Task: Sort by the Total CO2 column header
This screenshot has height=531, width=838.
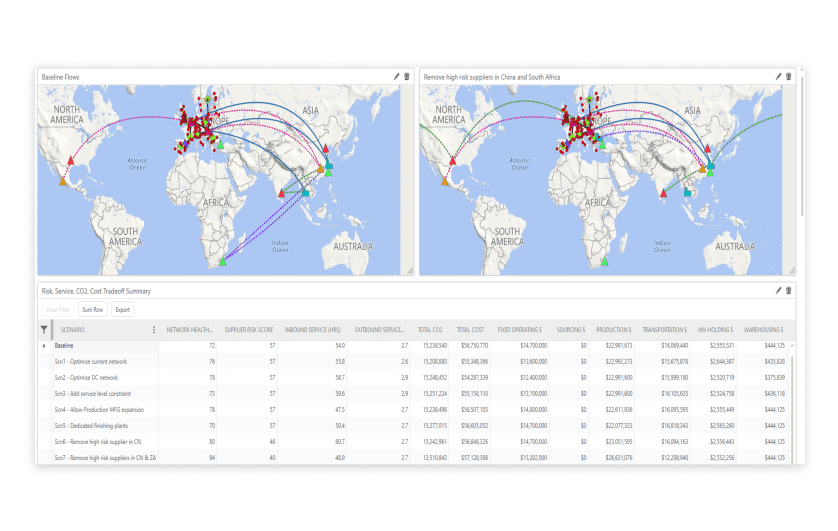Action: point(430,330)
